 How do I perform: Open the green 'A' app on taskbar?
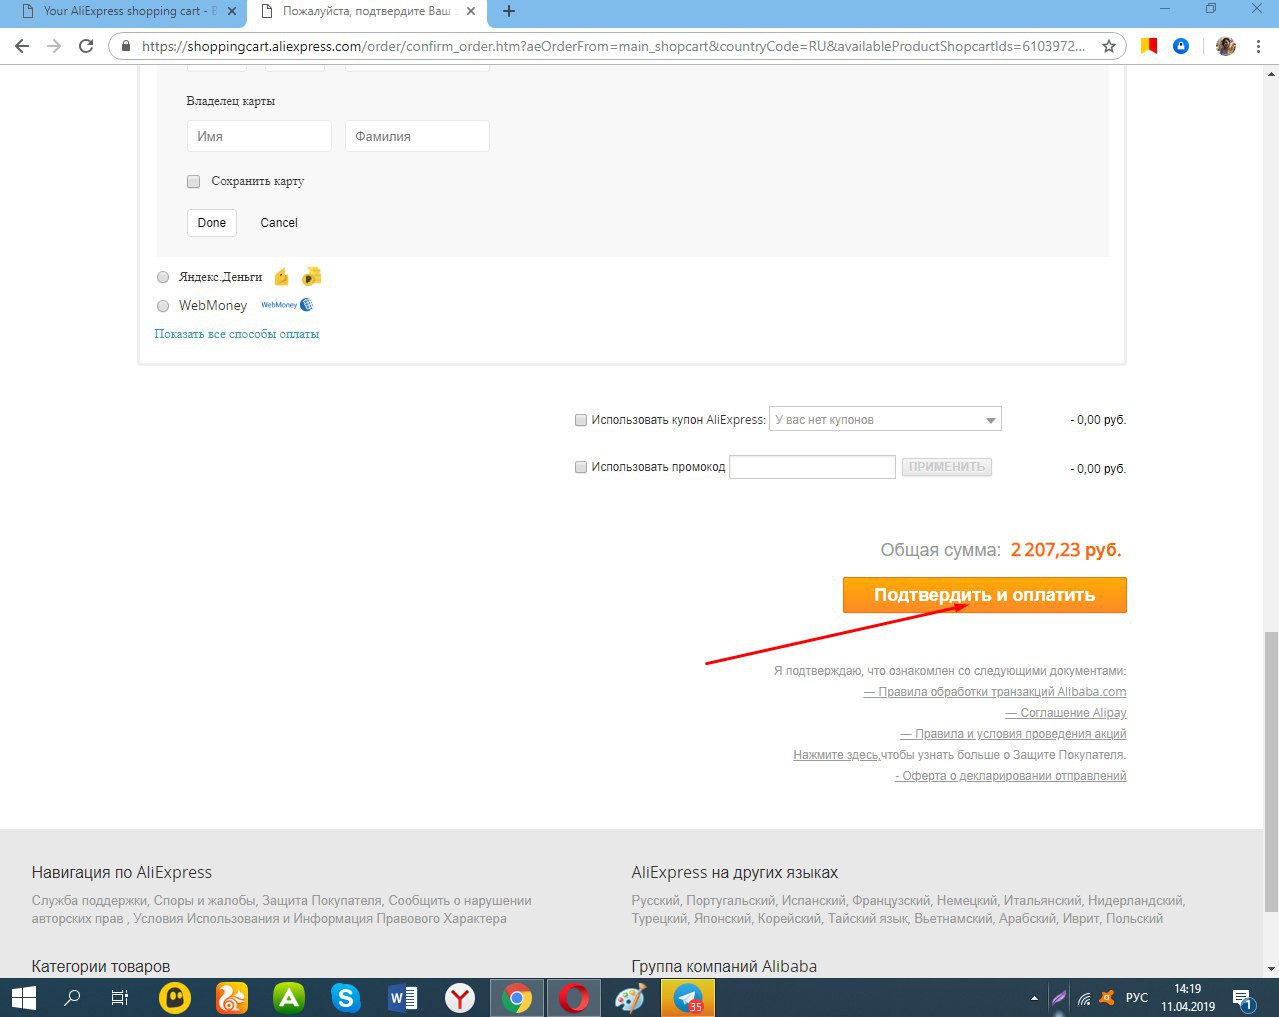tap(289, 997)
